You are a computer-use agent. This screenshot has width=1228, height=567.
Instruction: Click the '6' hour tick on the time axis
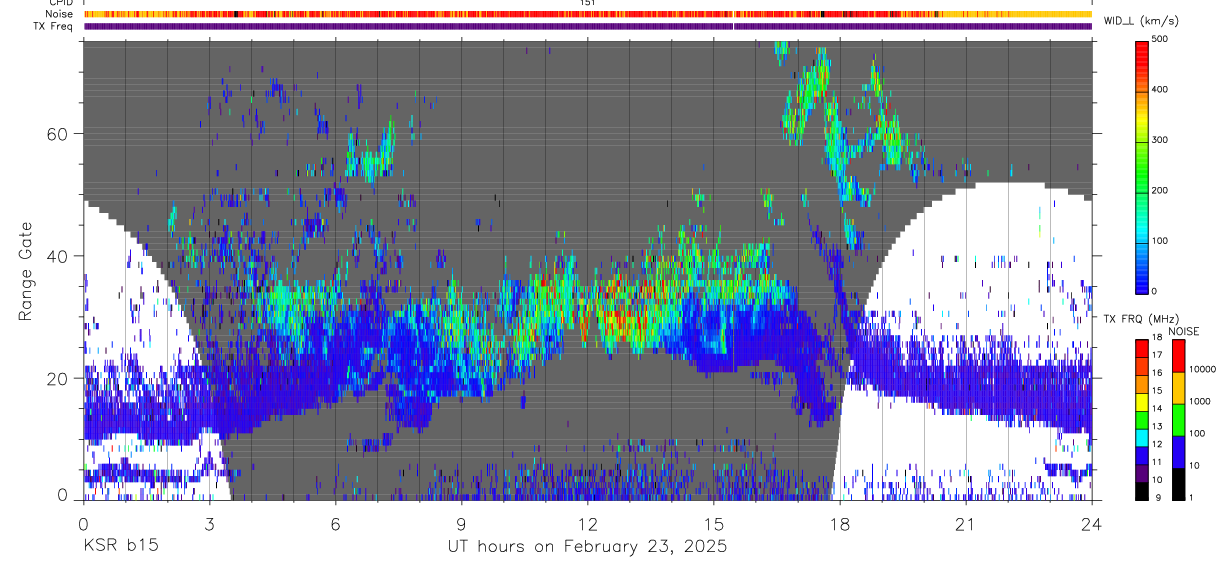pyautogui.click(x=336, y=523)
